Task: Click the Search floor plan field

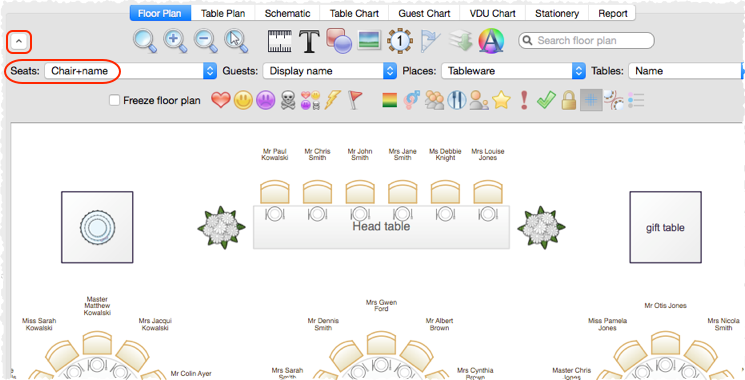Action: [586, 41]
